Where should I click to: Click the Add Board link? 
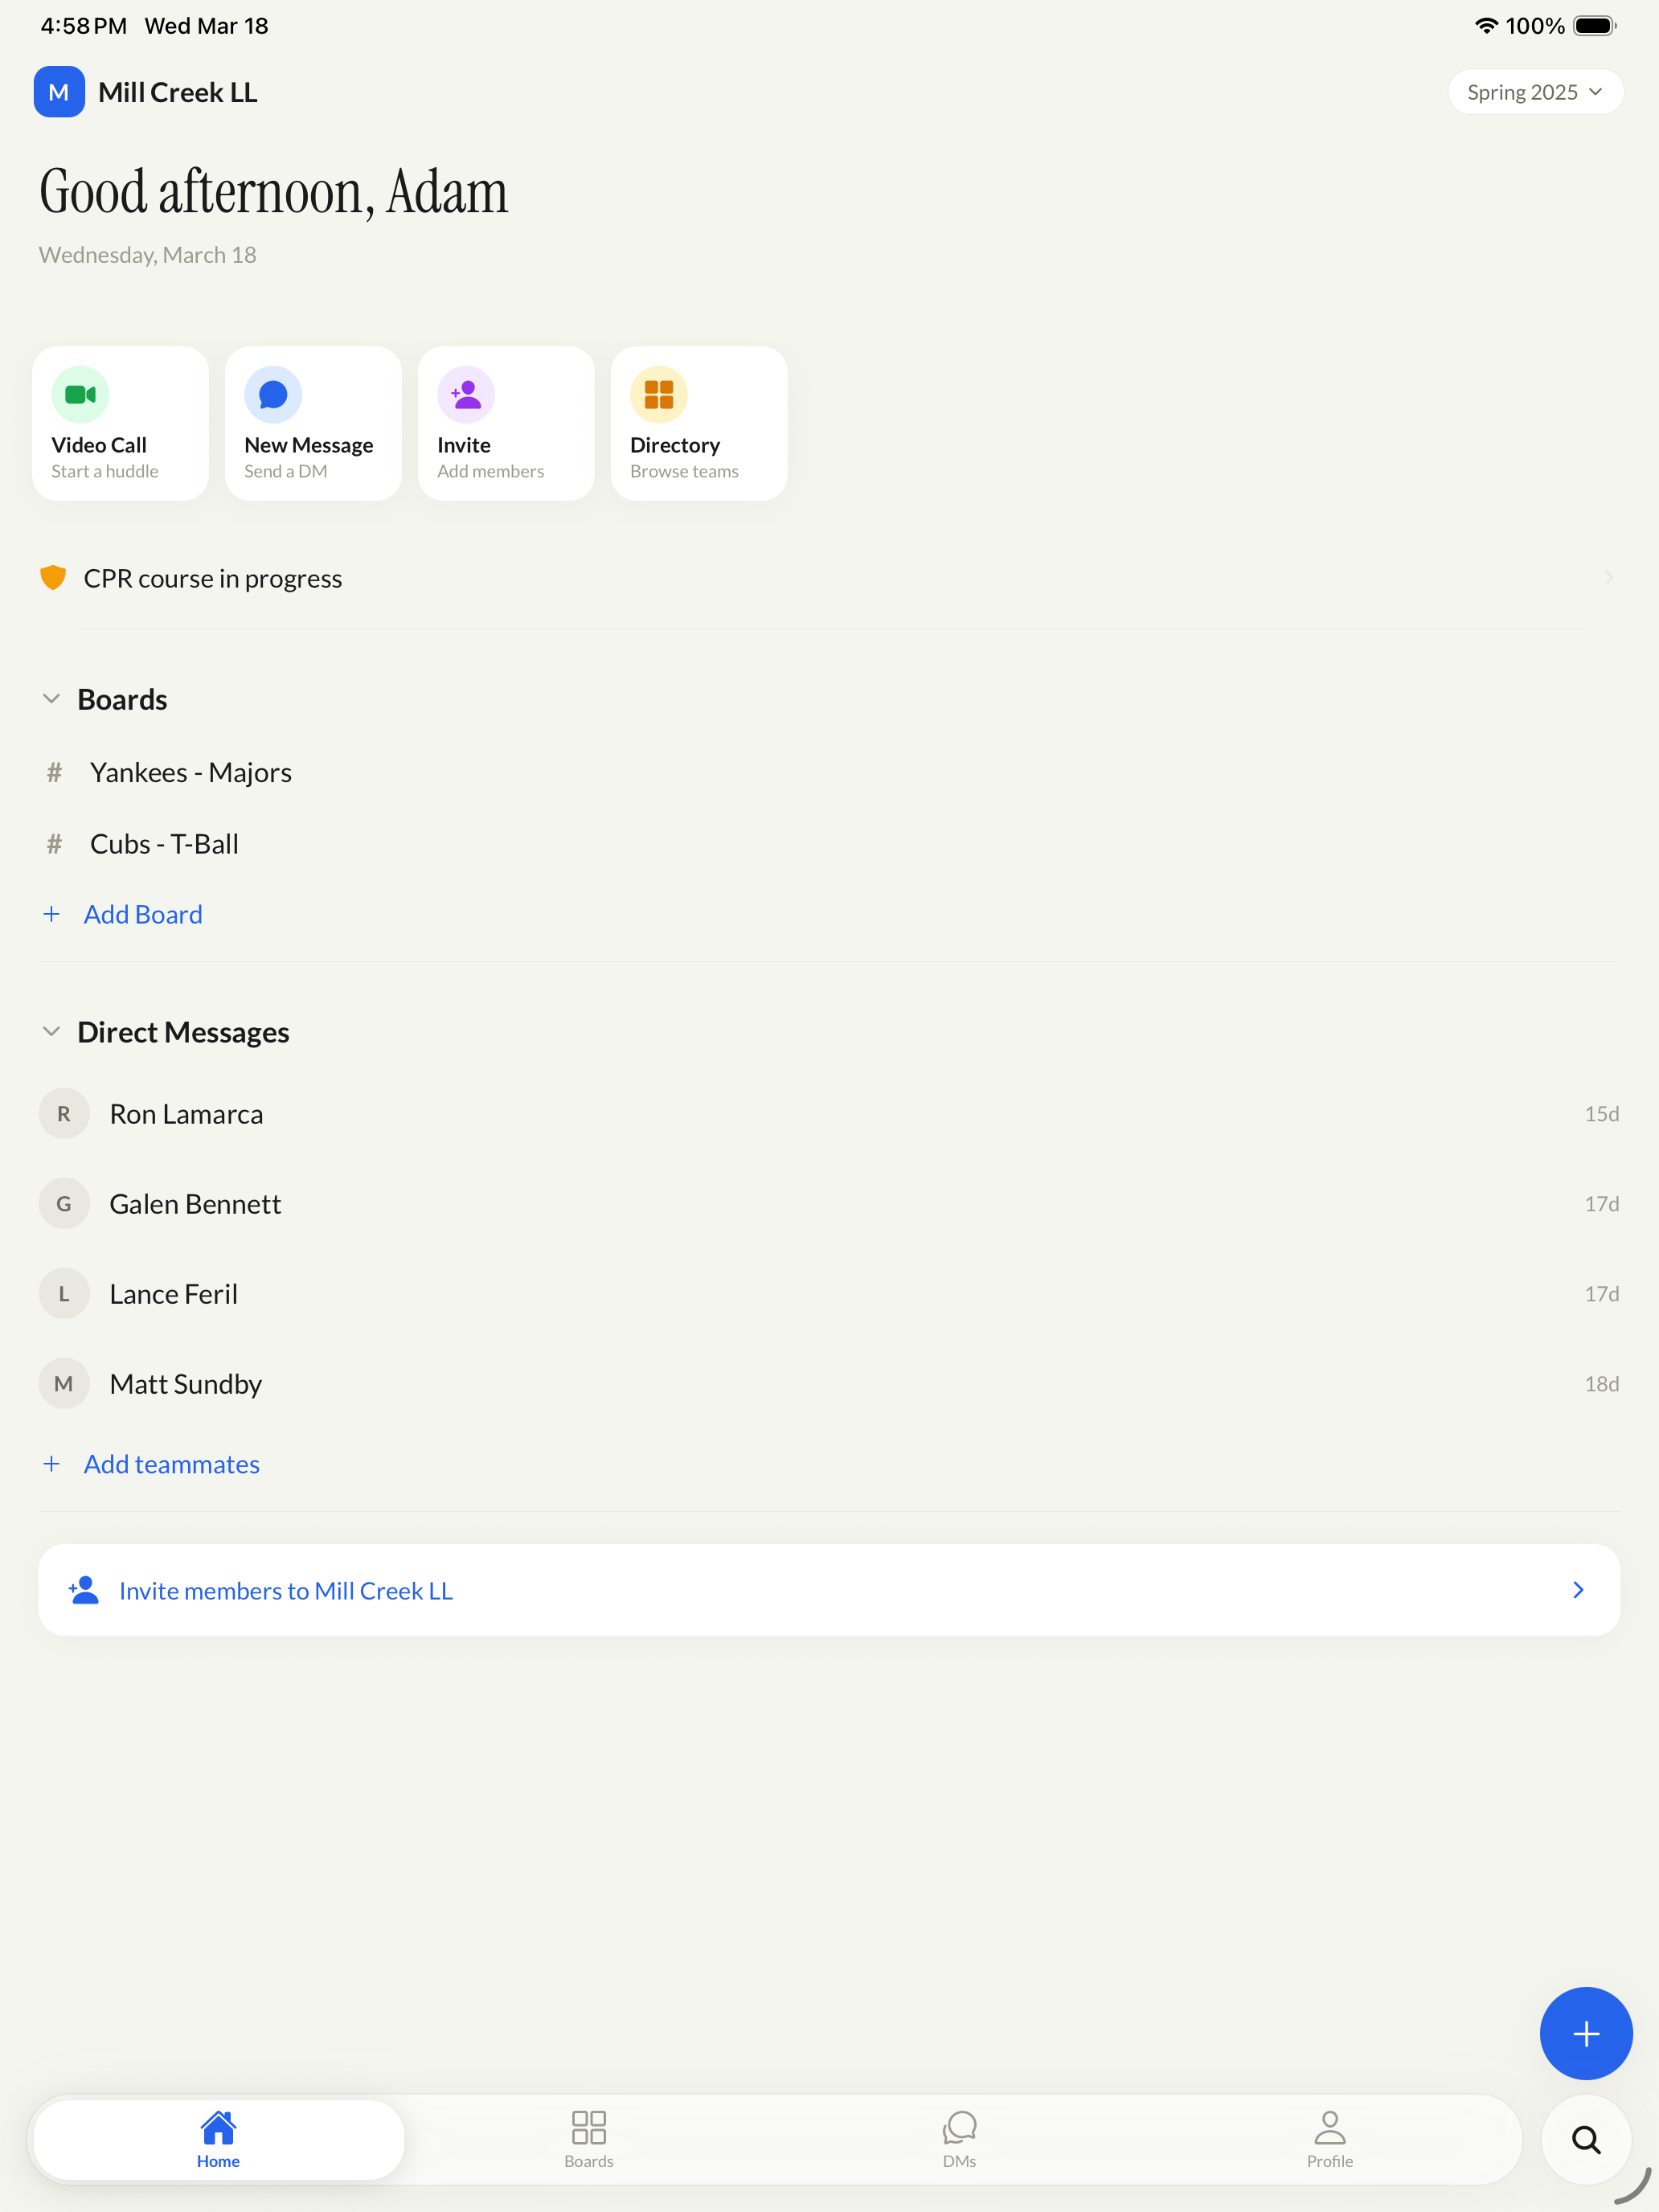tap(143, 914)
